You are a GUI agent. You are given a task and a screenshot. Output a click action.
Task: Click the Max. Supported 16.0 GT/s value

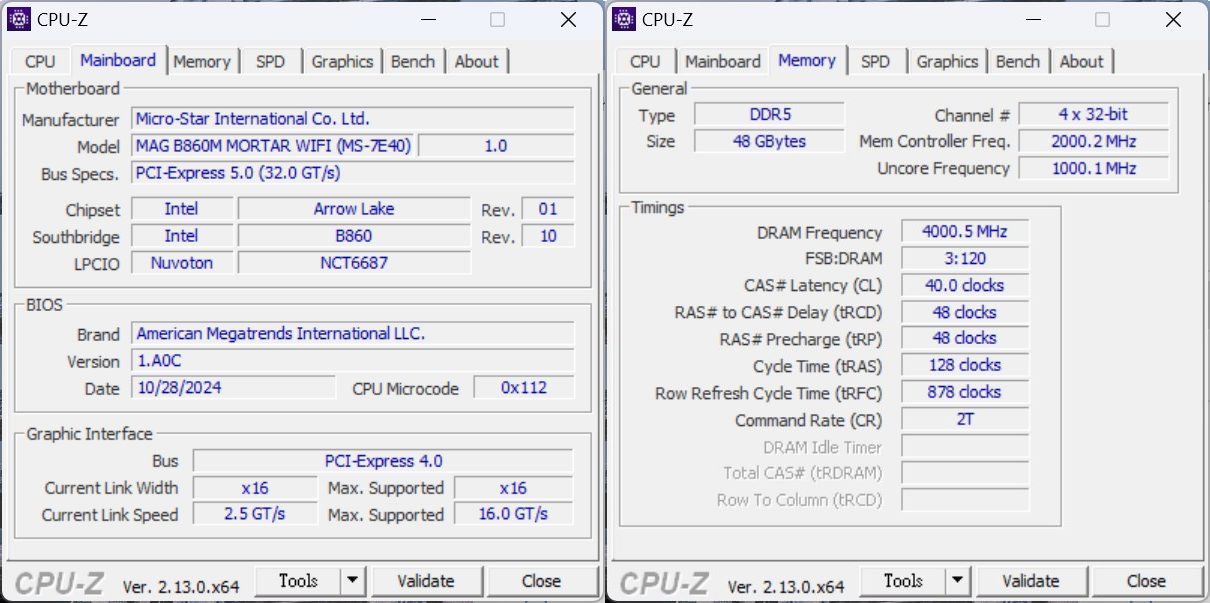[x=514, y=514]
